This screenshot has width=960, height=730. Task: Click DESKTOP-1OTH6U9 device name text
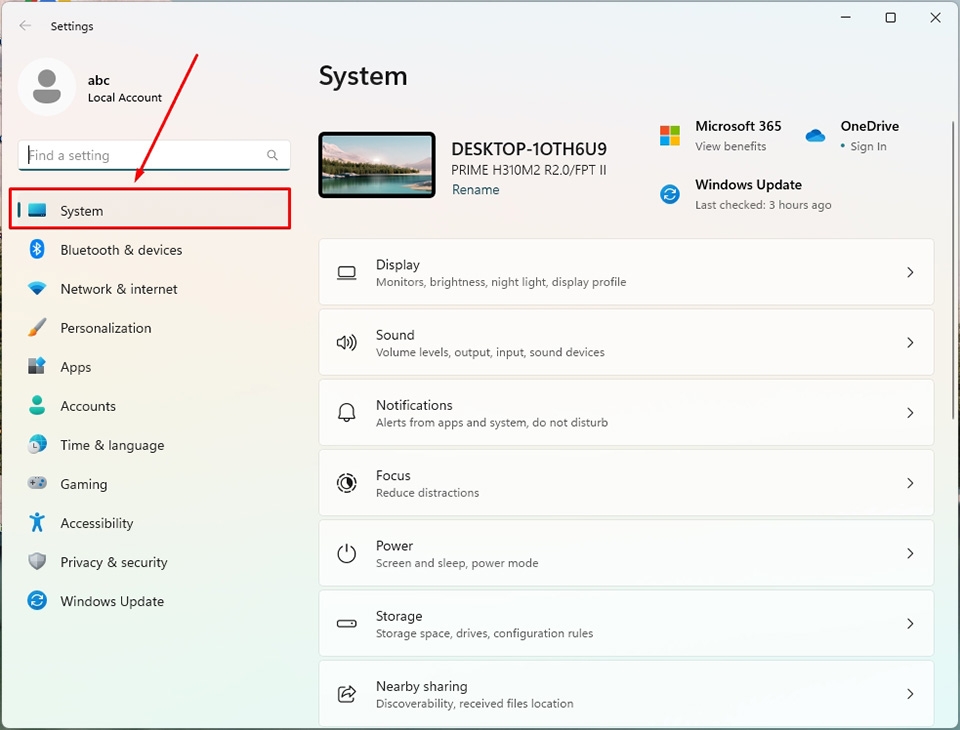529,149
